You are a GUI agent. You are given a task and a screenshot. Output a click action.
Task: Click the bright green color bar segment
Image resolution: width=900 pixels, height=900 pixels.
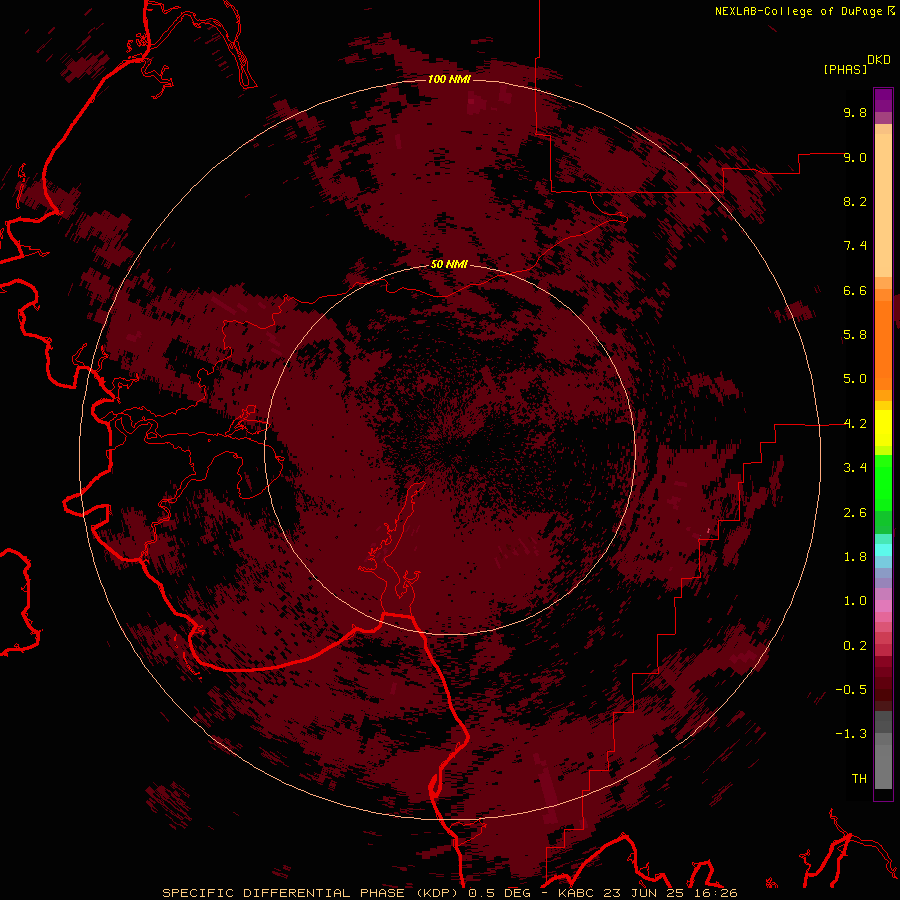click(883, 482)
